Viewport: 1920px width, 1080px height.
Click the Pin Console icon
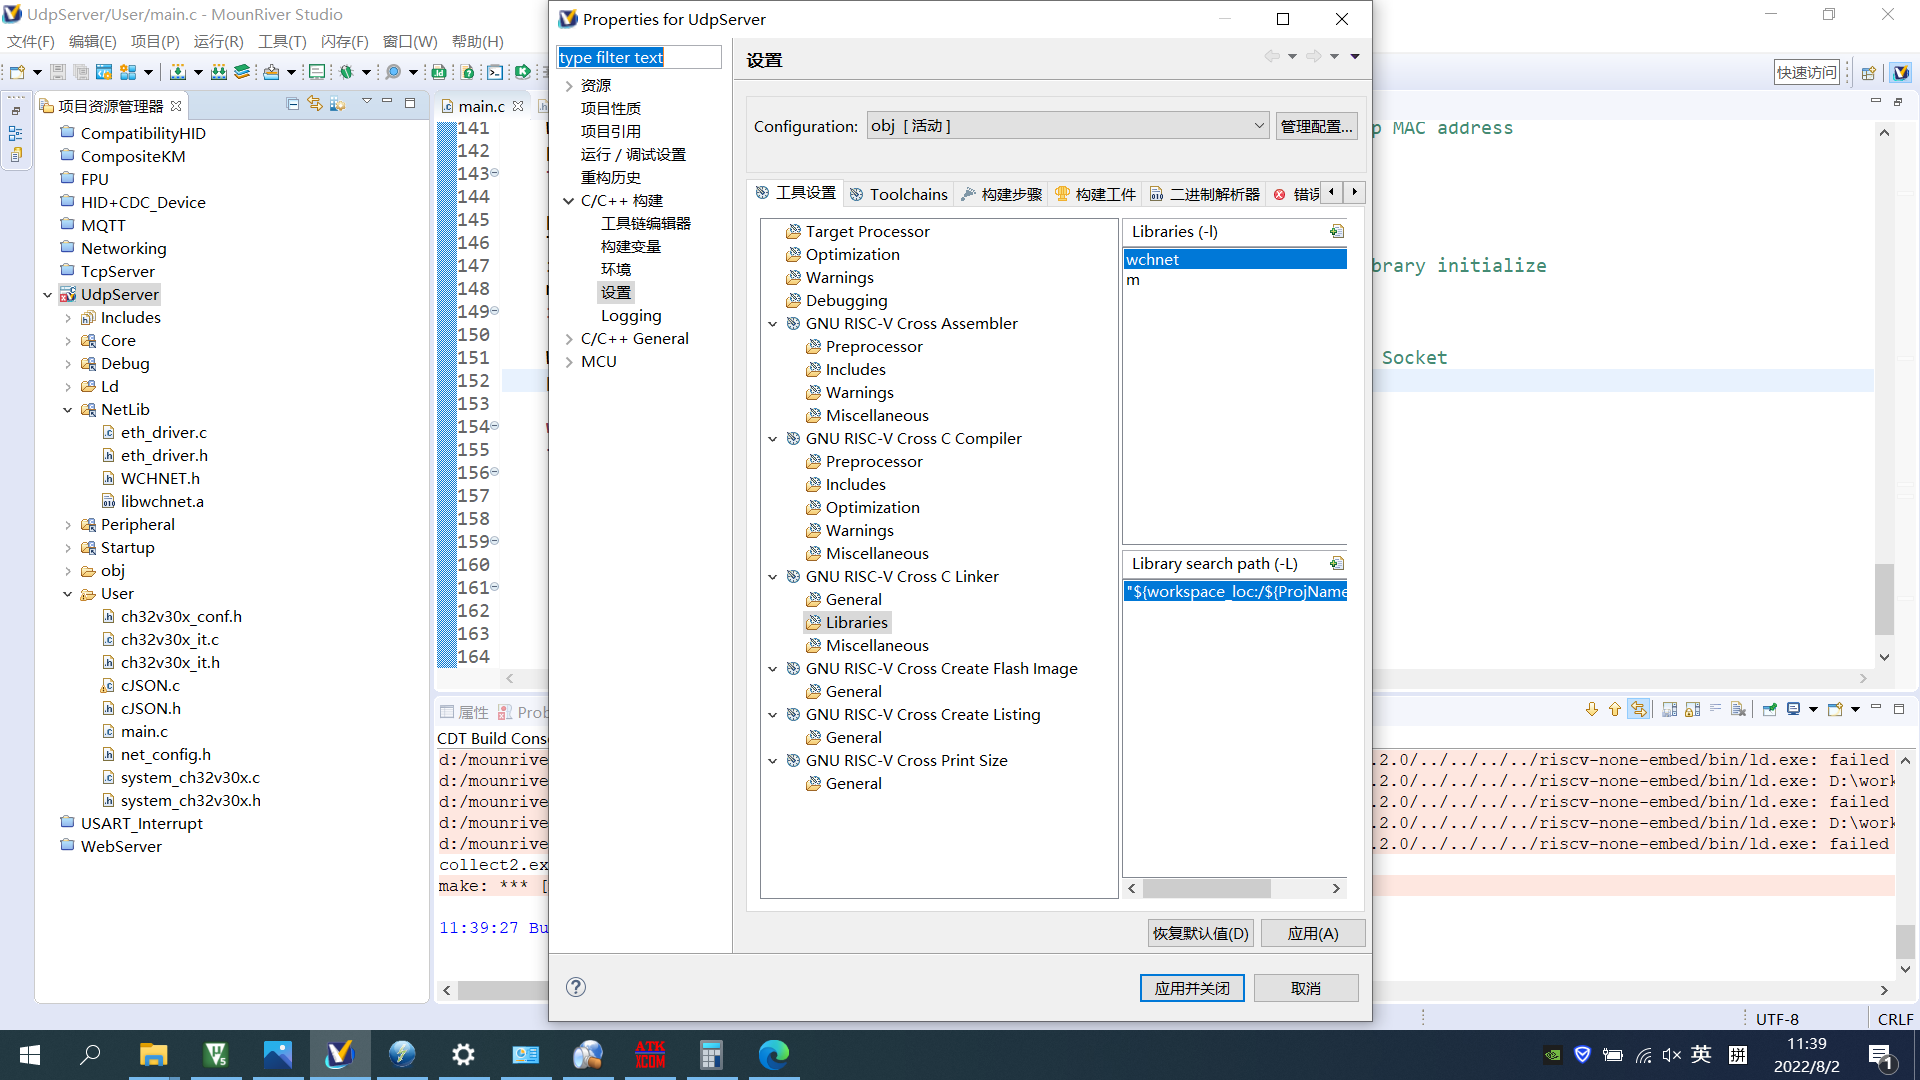tap(1770, 709)
